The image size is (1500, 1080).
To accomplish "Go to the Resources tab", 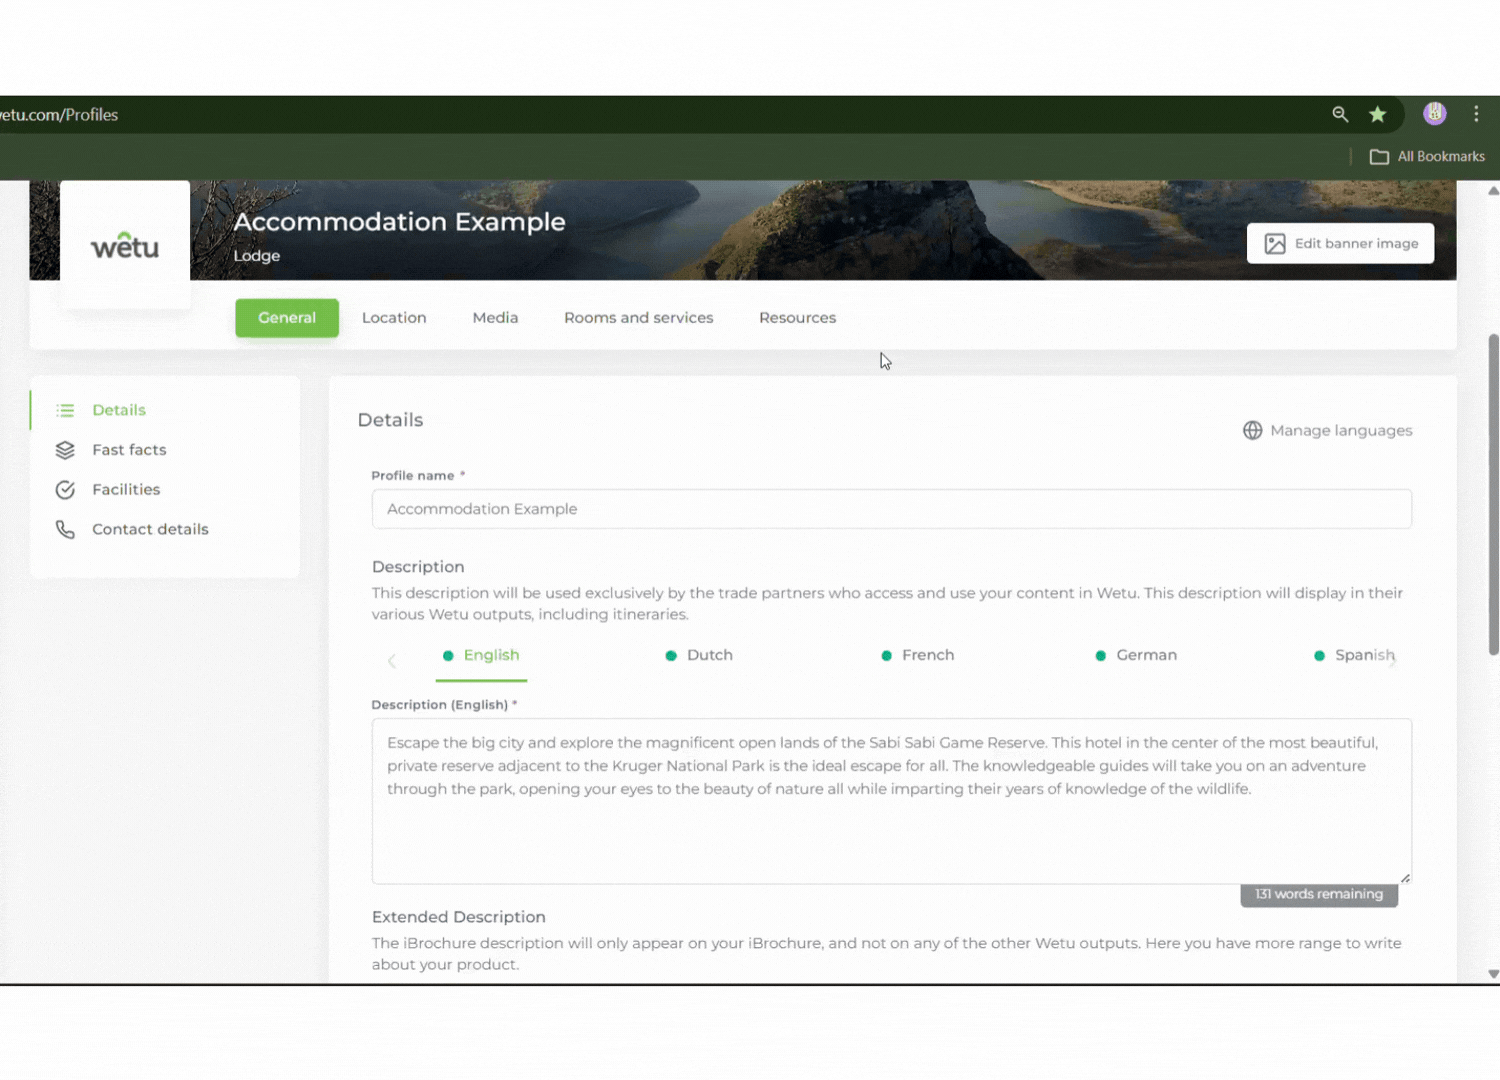I will pos(797,318).
